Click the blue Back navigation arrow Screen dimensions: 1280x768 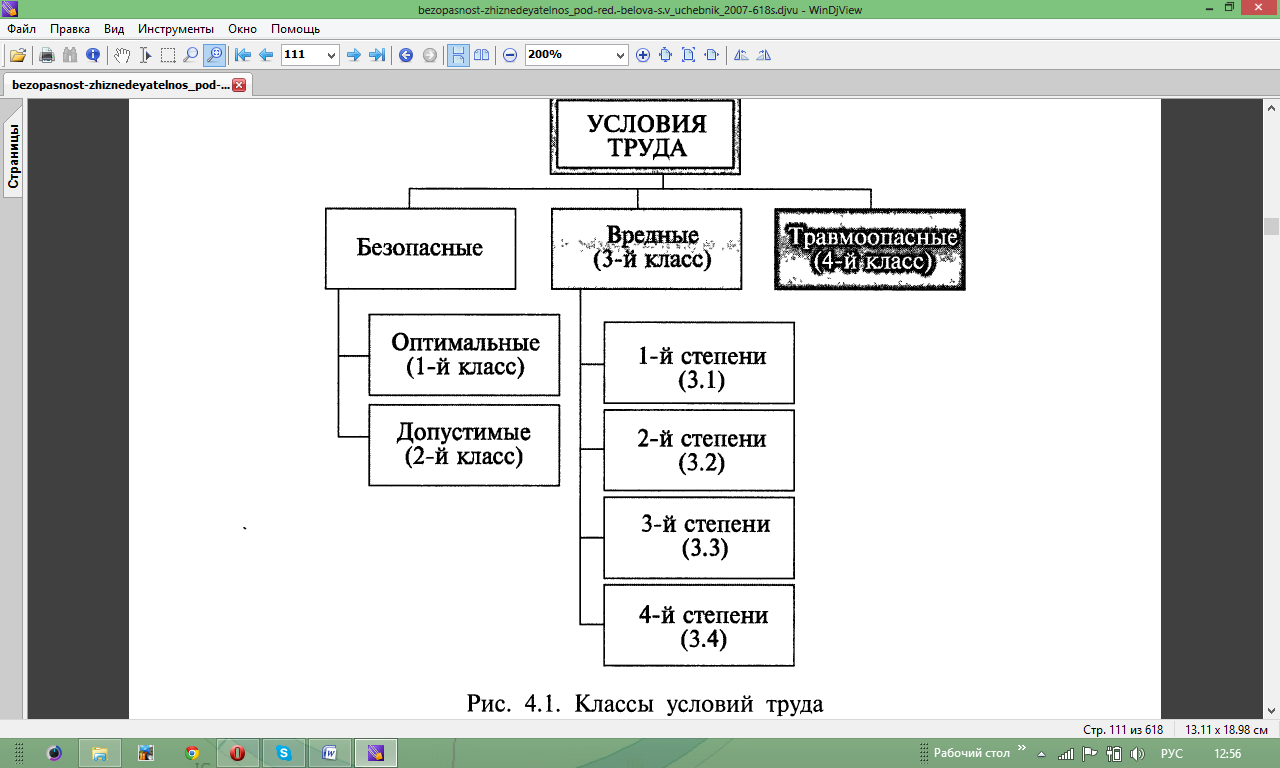click(406, 55)
